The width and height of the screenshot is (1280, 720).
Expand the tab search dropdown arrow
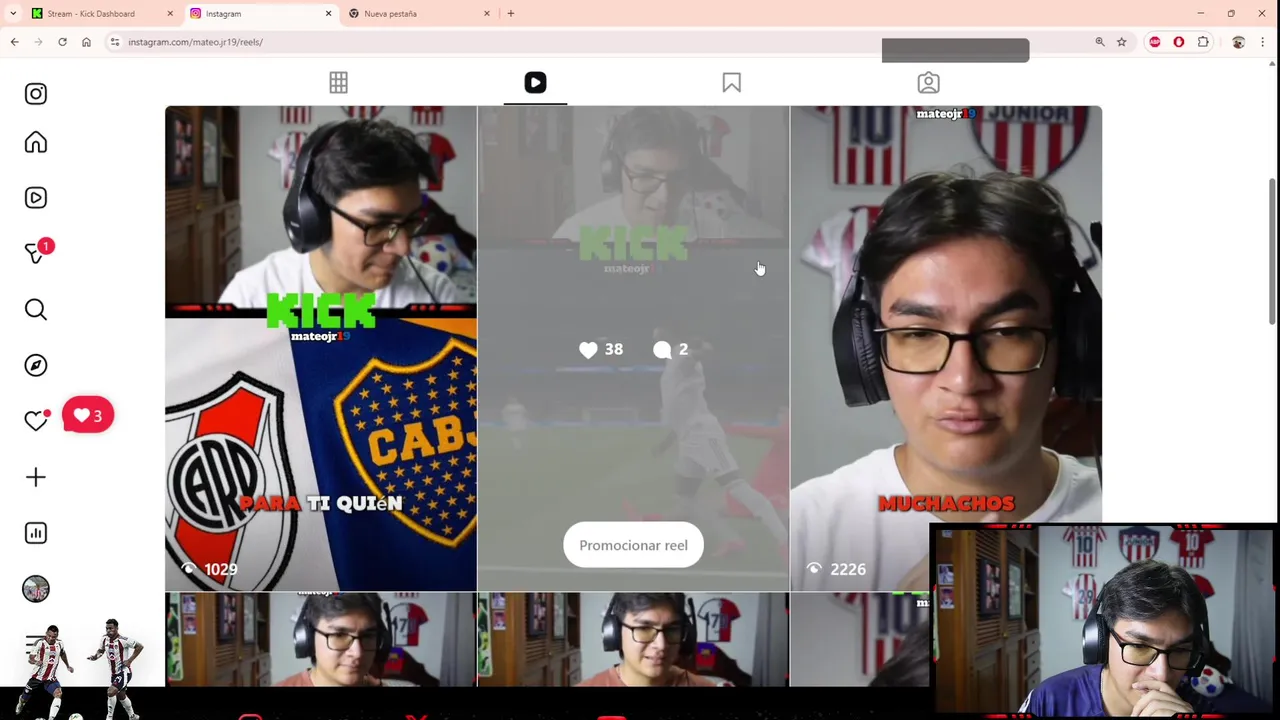(13, 14)
